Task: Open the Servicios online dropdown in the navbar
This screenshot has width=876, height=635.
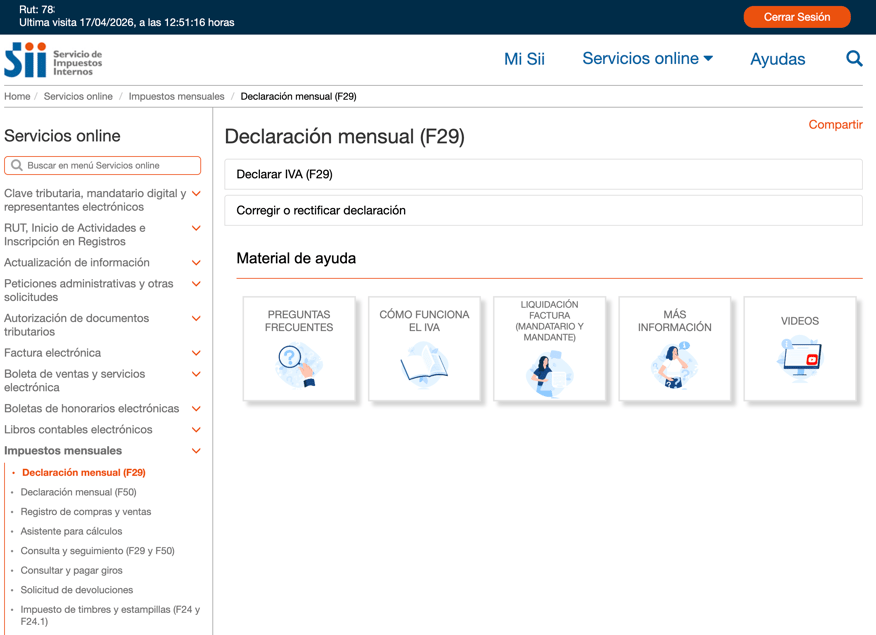Action: pos(647,59)
